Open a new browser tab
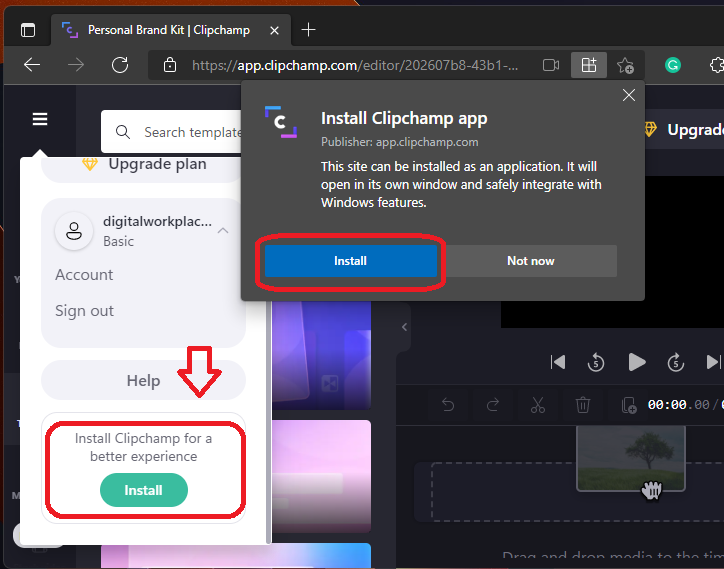 pos(308,30)
